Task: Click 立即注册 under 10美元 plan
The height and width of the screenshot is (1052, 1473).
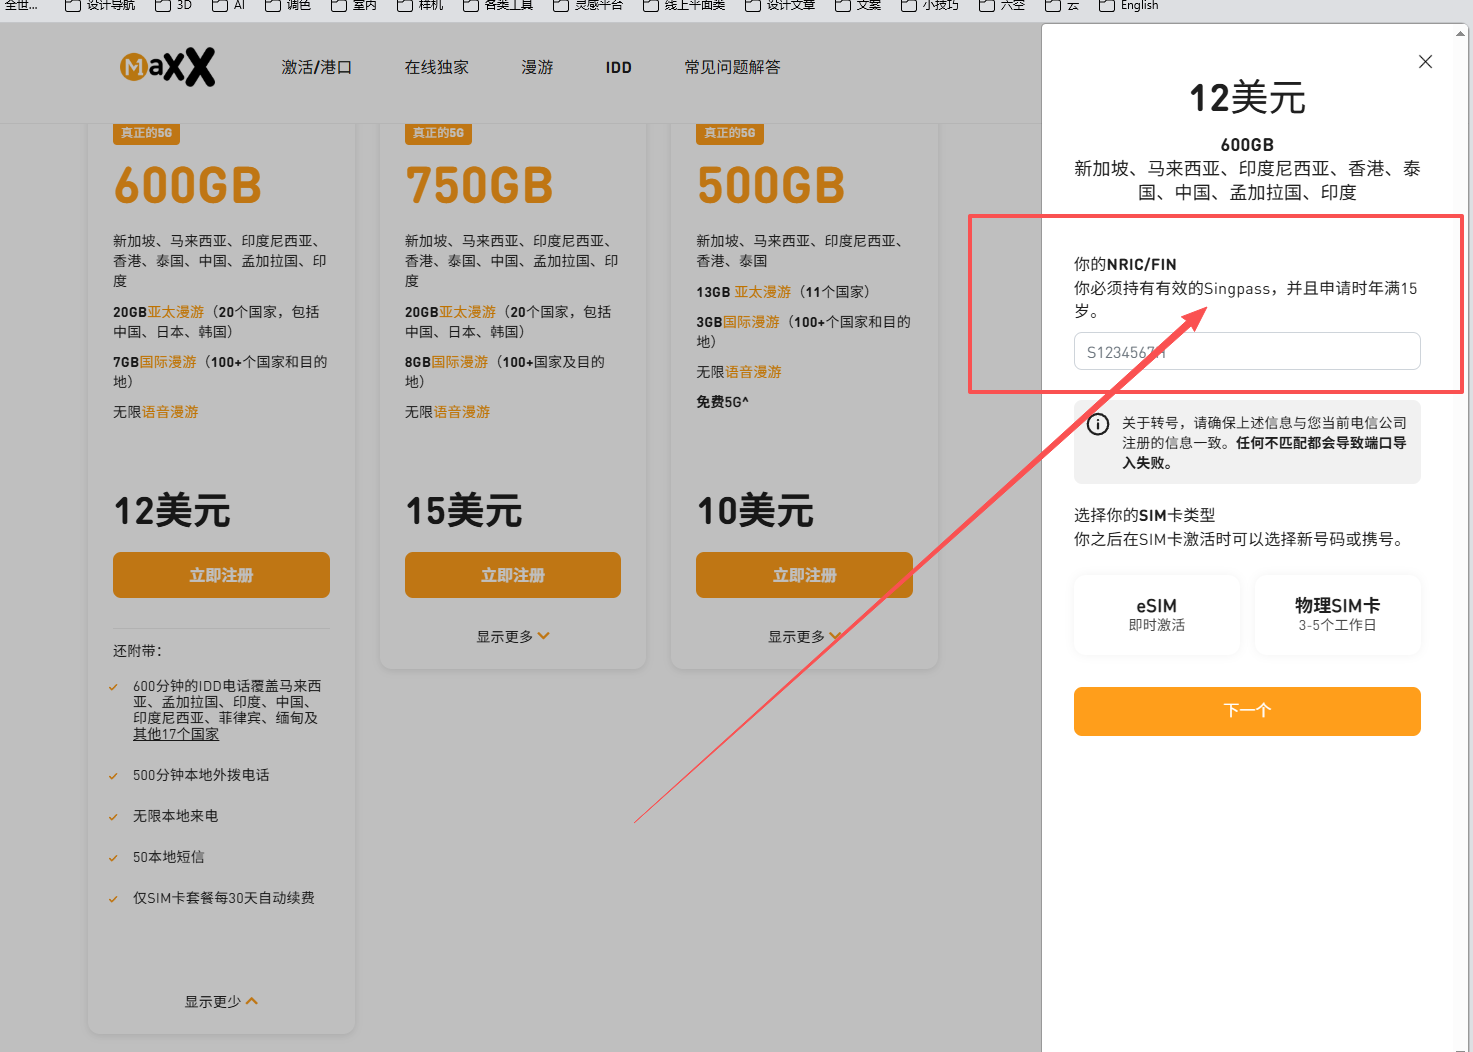Action: 804,575
